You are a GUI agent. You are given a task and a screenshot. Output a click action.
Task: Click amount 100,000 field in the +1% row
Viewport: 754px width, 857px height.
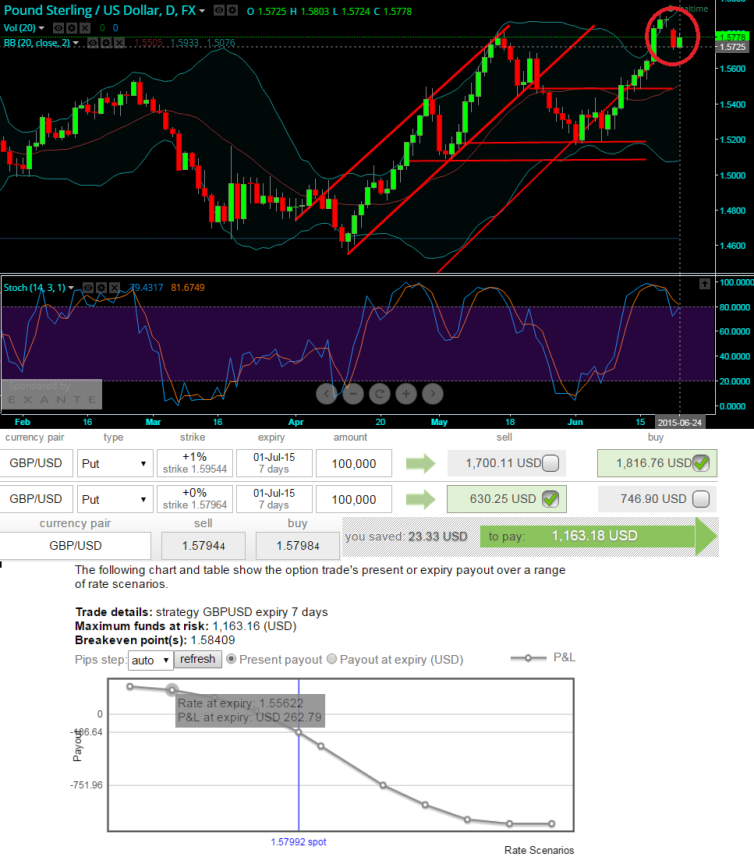[x=354, y=463]
